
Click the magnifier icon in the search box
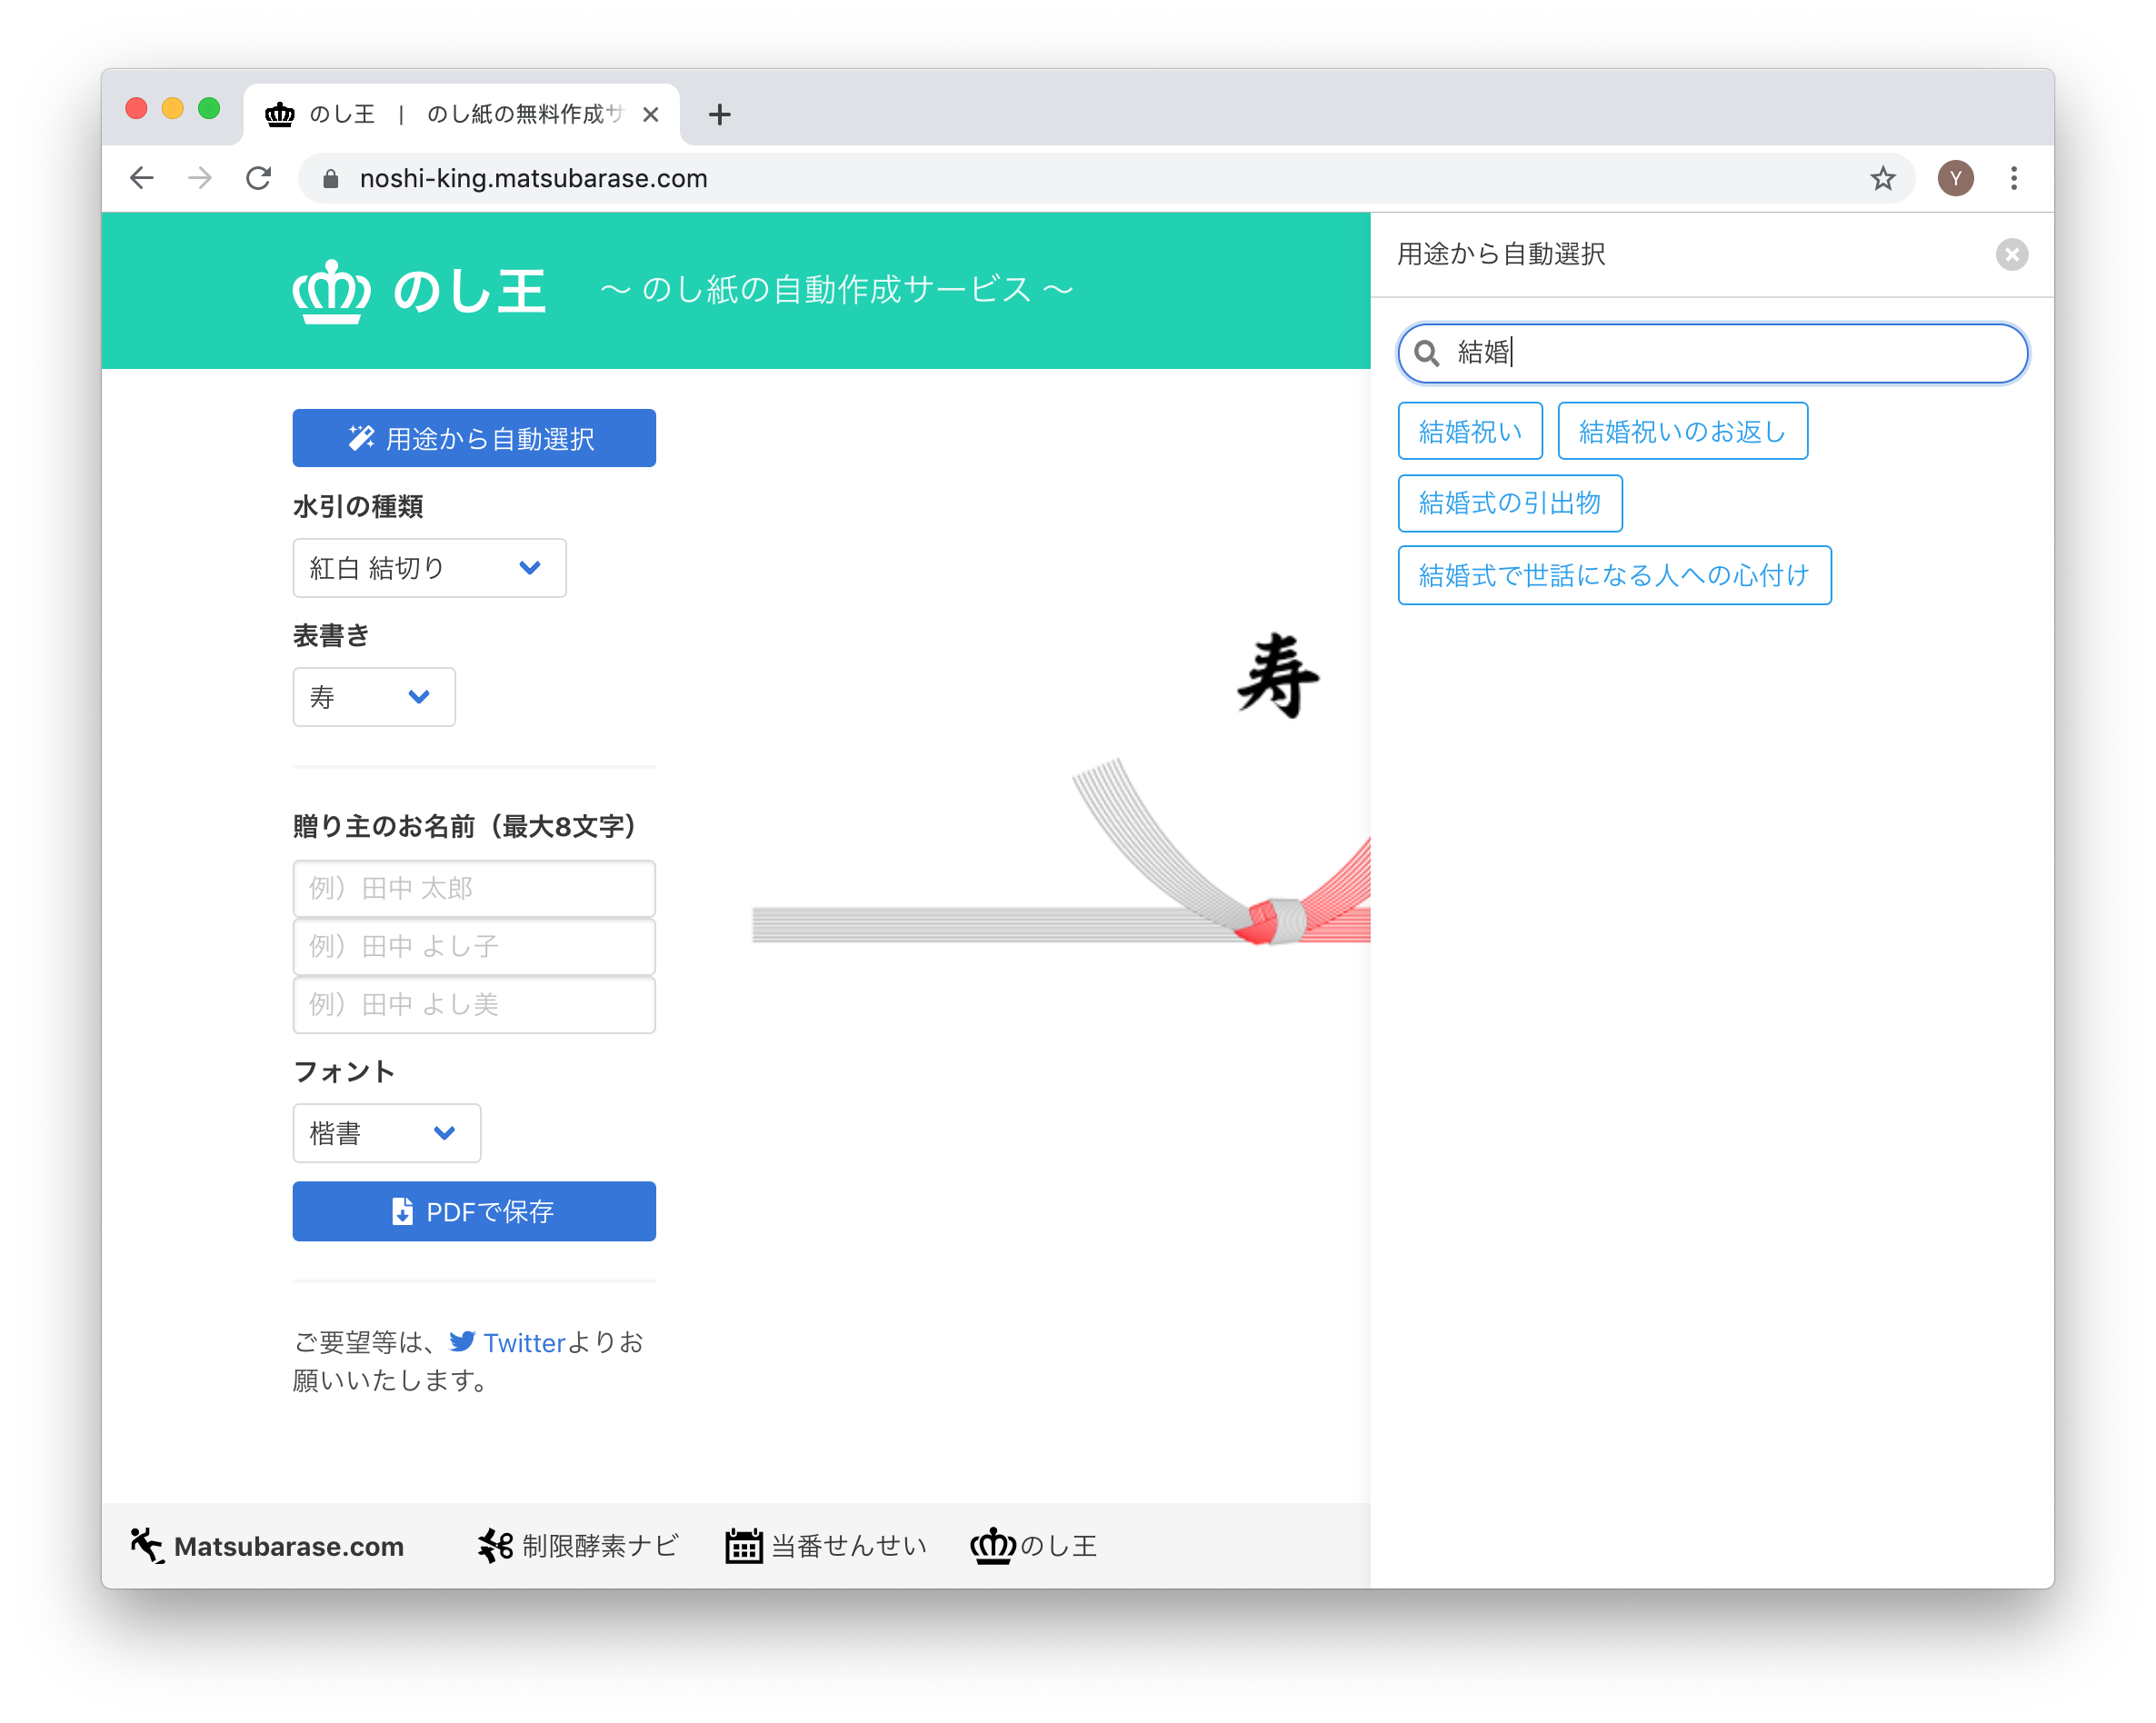1428,353
